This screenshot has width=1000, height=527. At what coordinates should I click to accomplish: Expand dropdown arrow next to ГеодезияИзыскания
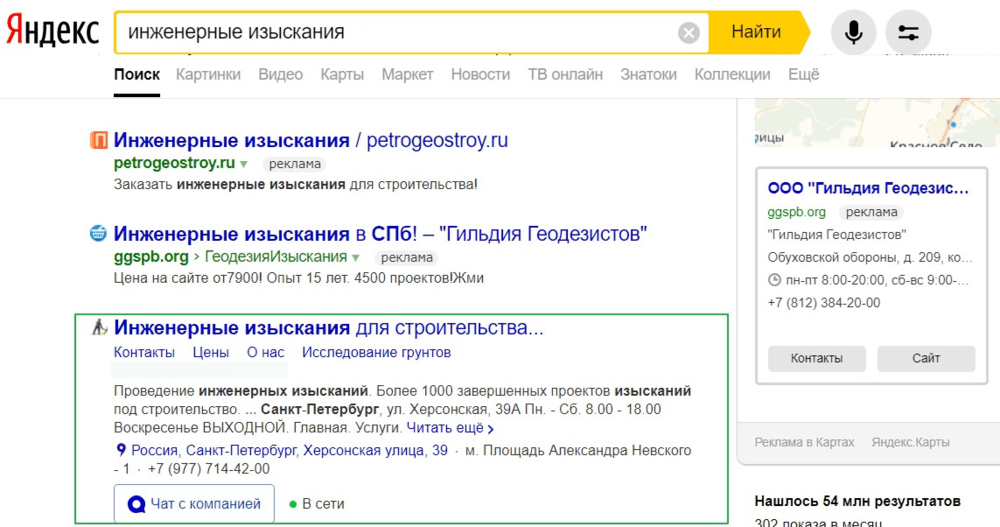pyautogui.click(x=356, y=258)
